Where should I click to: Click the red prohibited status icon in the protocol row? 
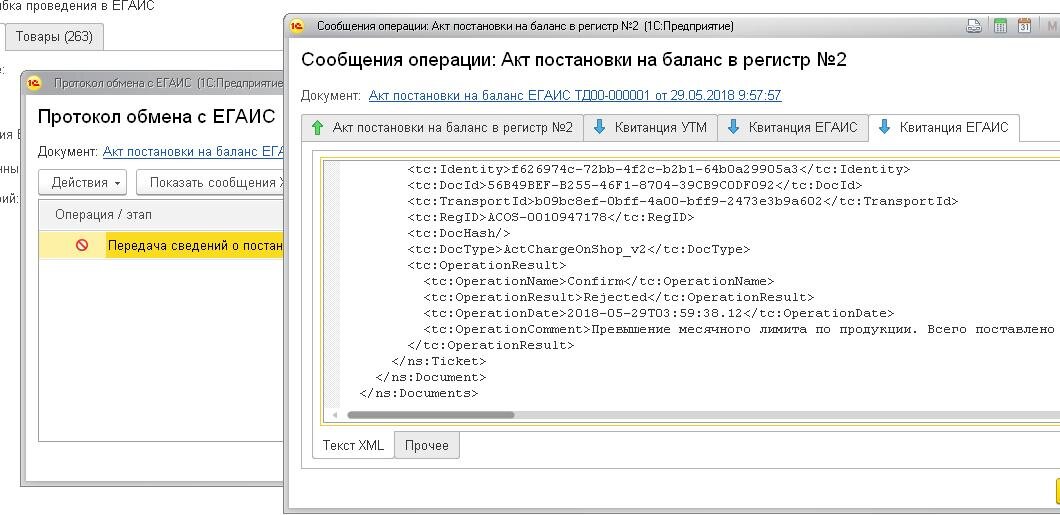82,245
